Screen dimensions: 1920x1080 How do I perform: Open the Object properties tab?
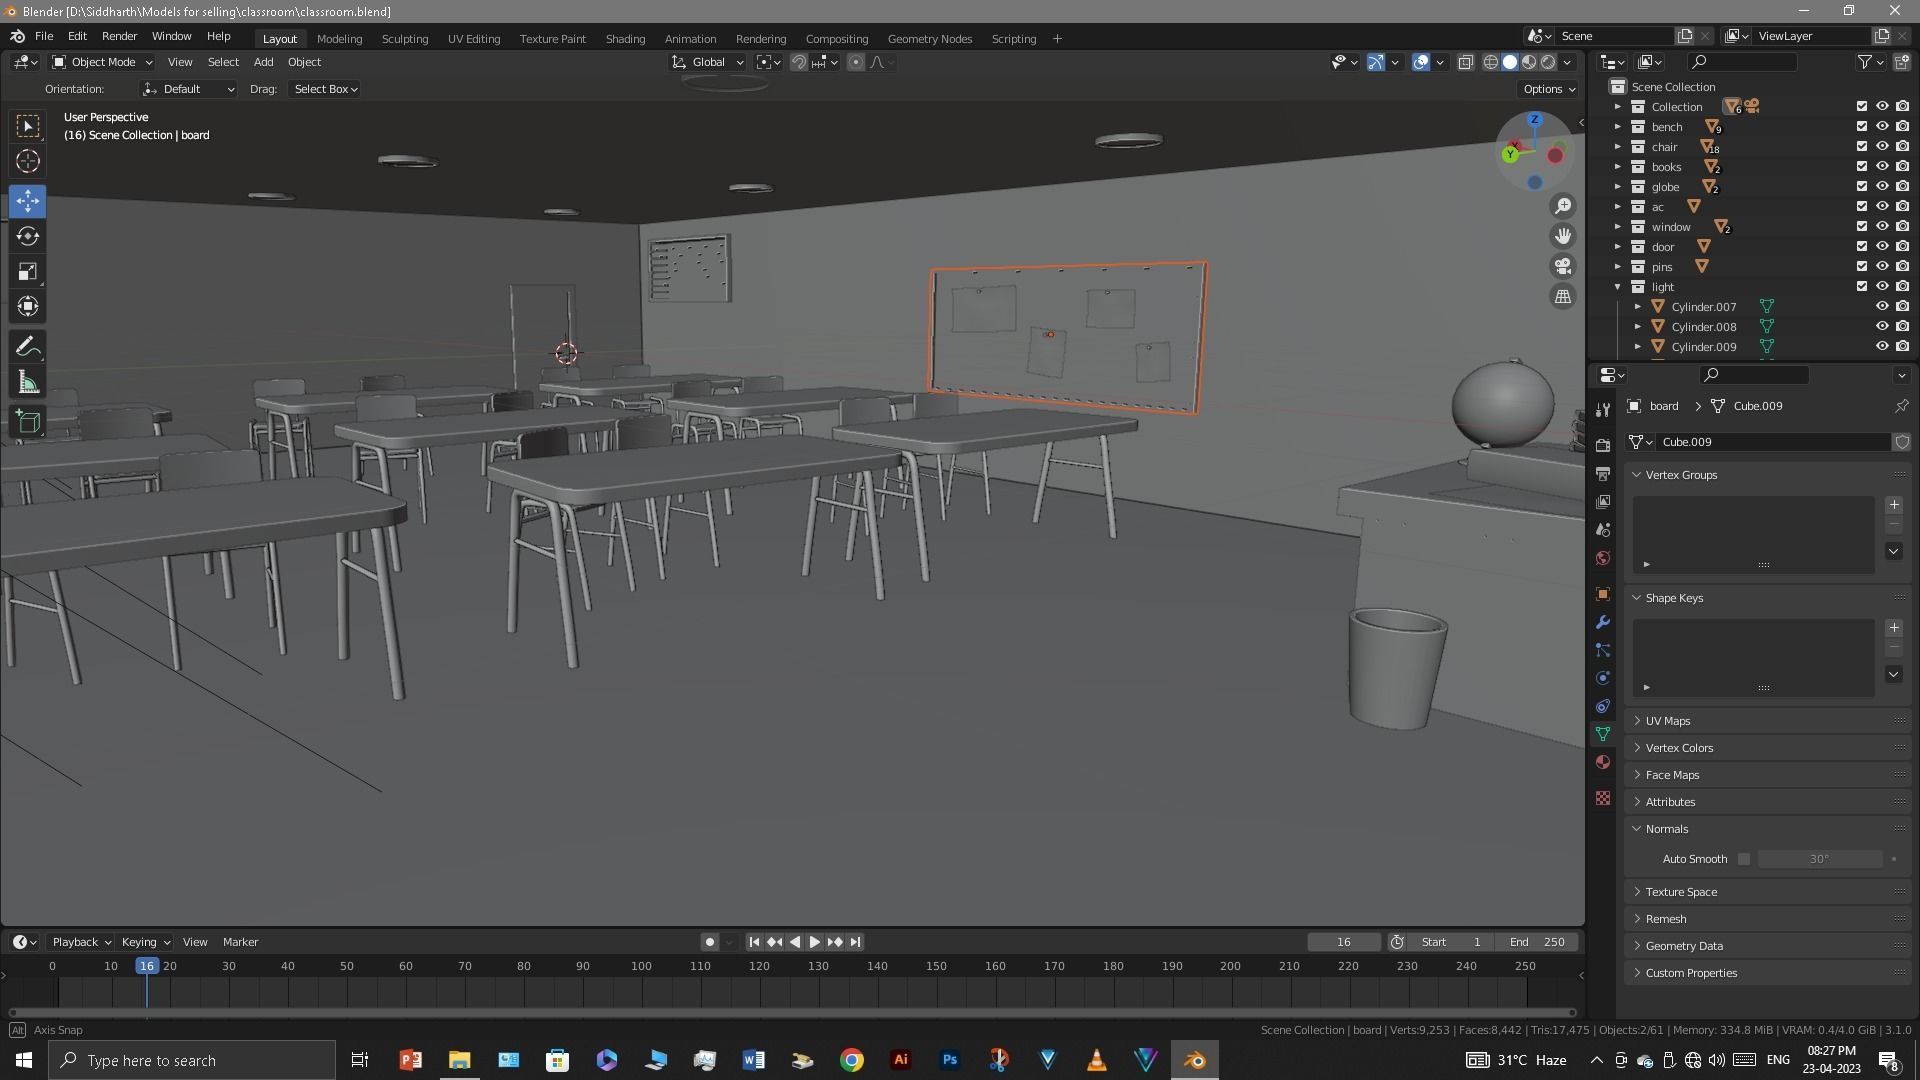[x=1603, y=594]
